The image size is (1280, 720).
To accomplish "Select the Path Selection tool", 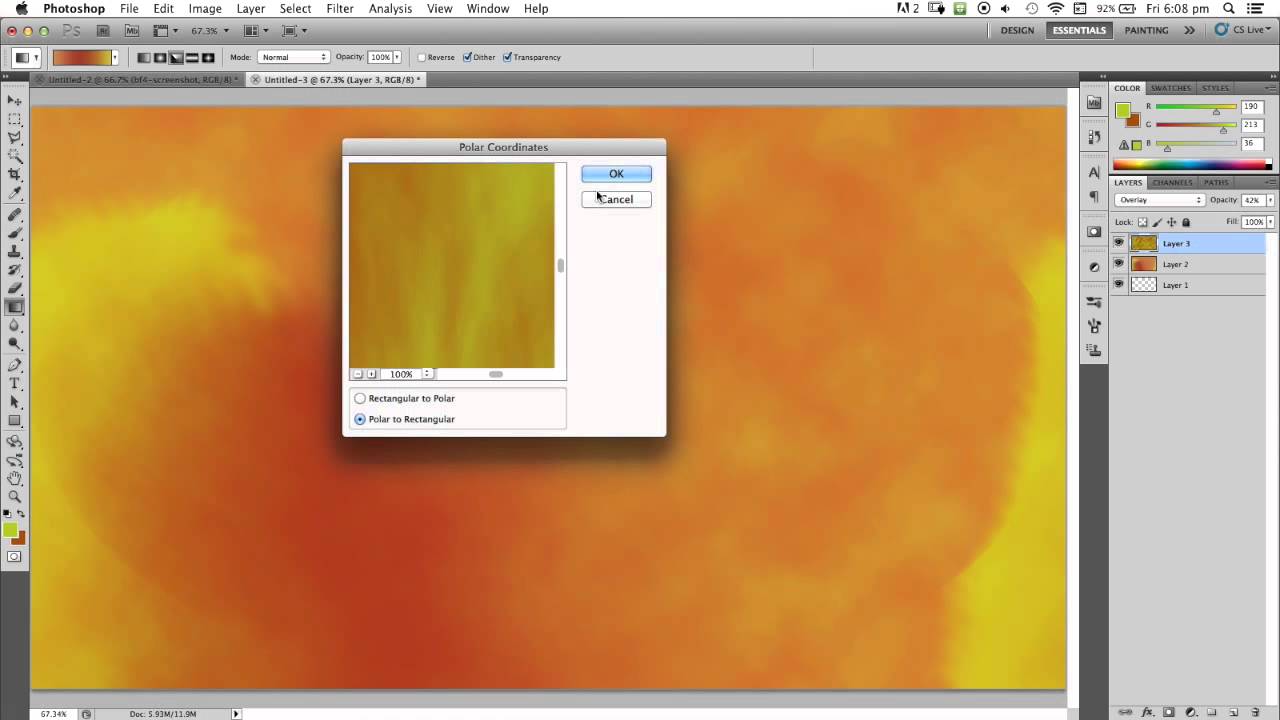I will click(15, 402).
